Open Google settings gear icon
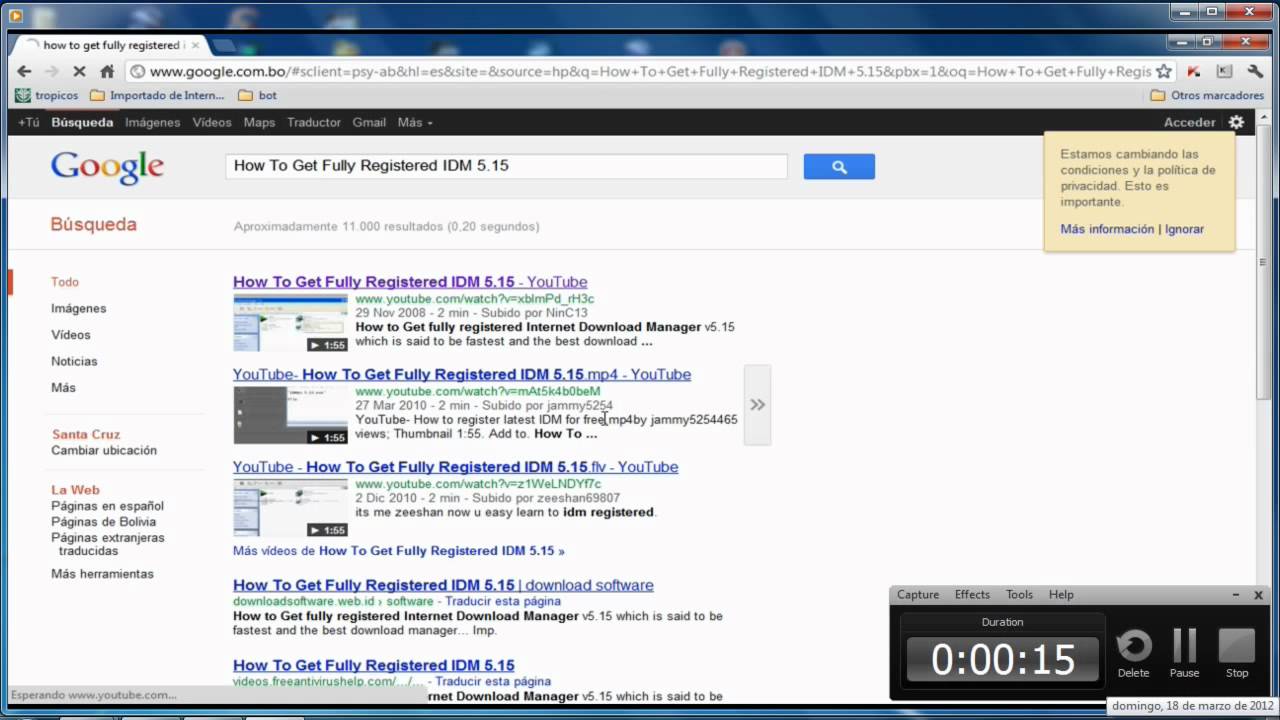 pos(1236,122)
